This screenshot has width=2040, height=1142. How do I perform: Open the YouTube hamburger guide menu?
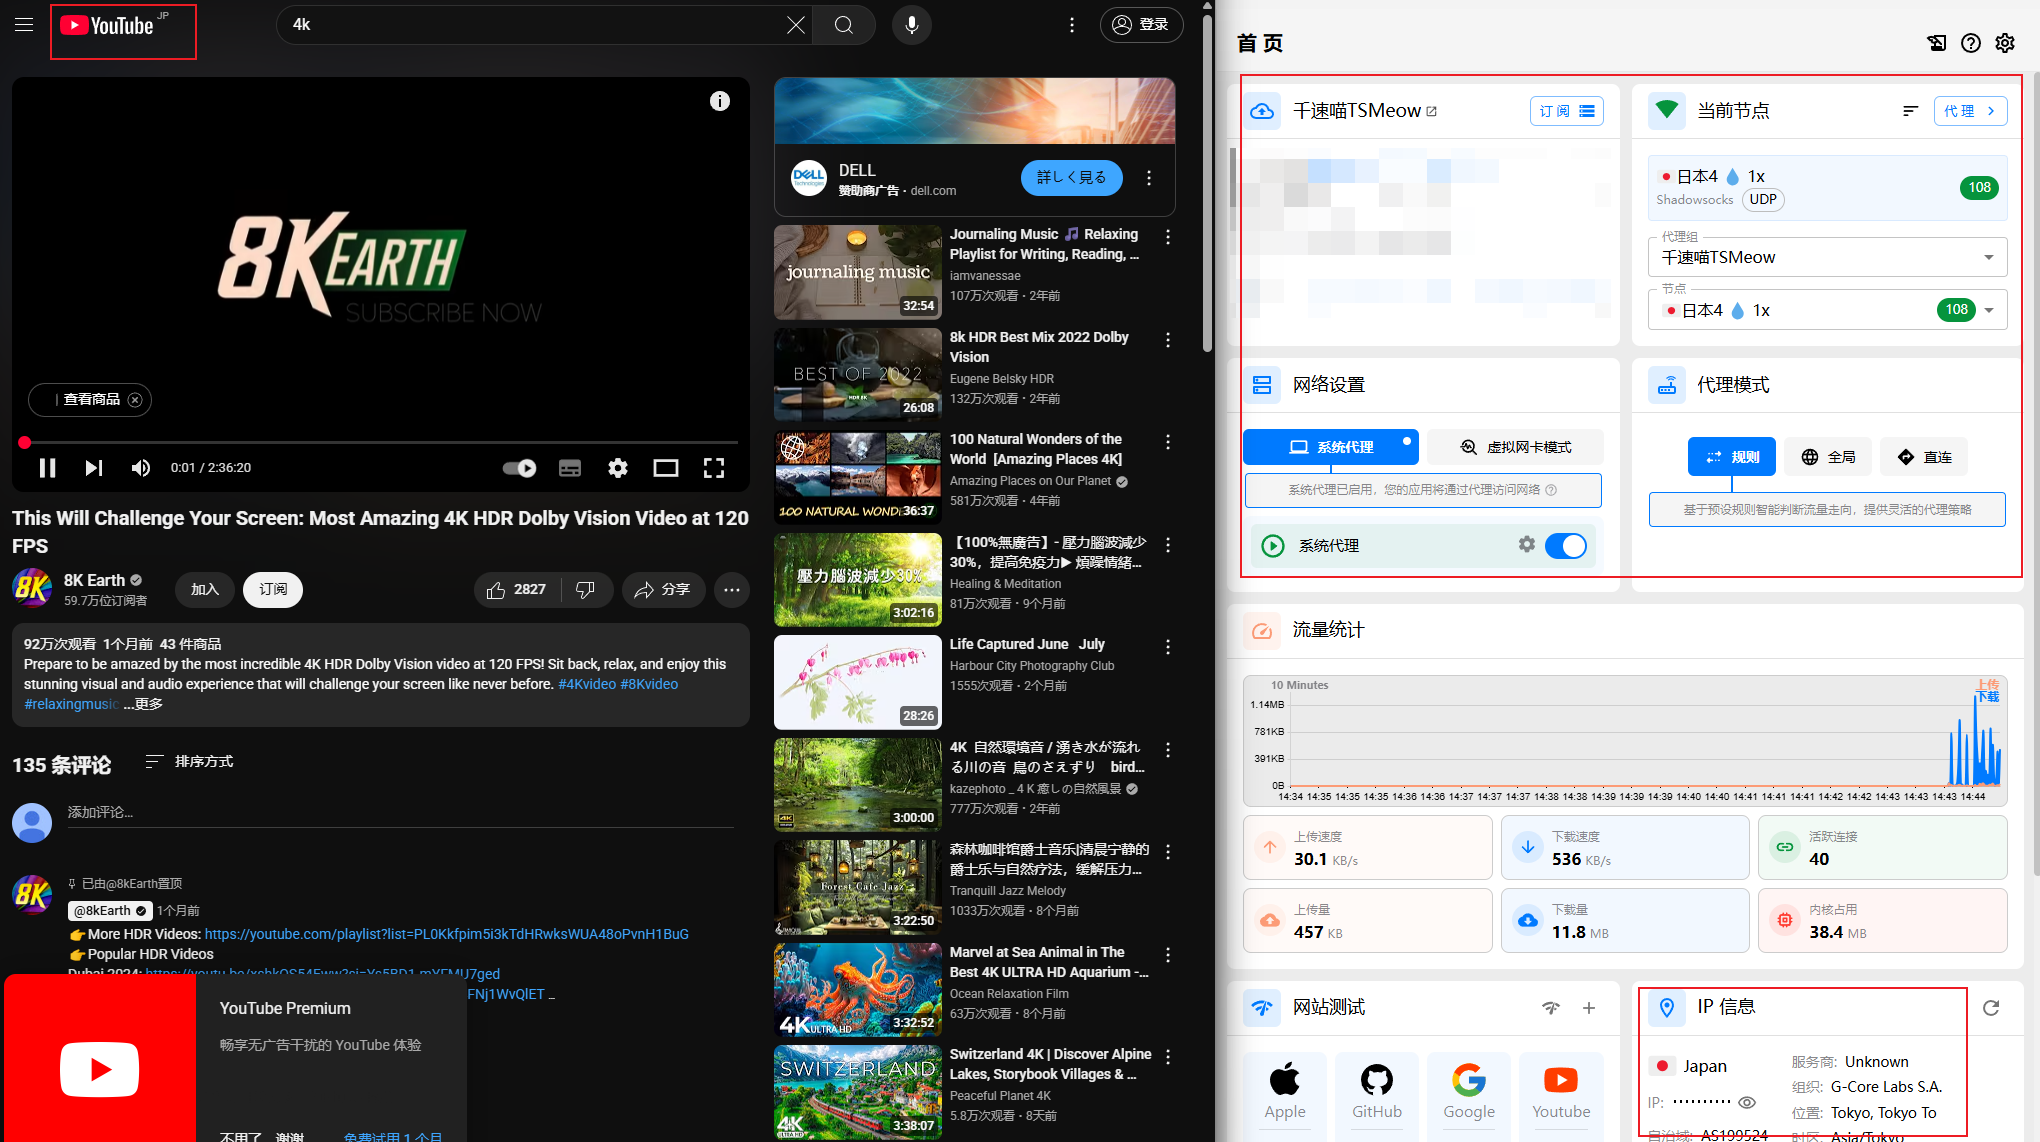pyautogui.click(x=24, y=25)
